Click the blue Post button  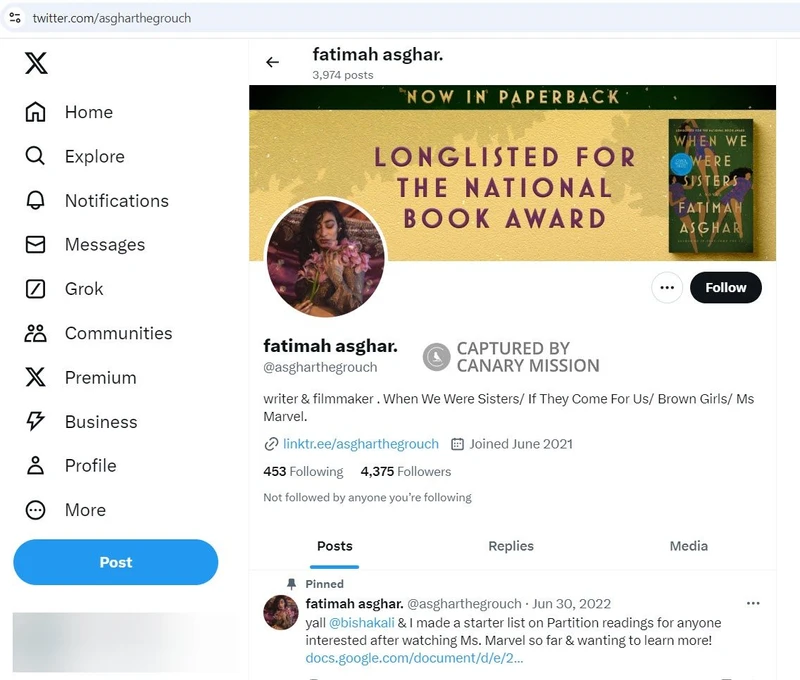click(115, 562)
